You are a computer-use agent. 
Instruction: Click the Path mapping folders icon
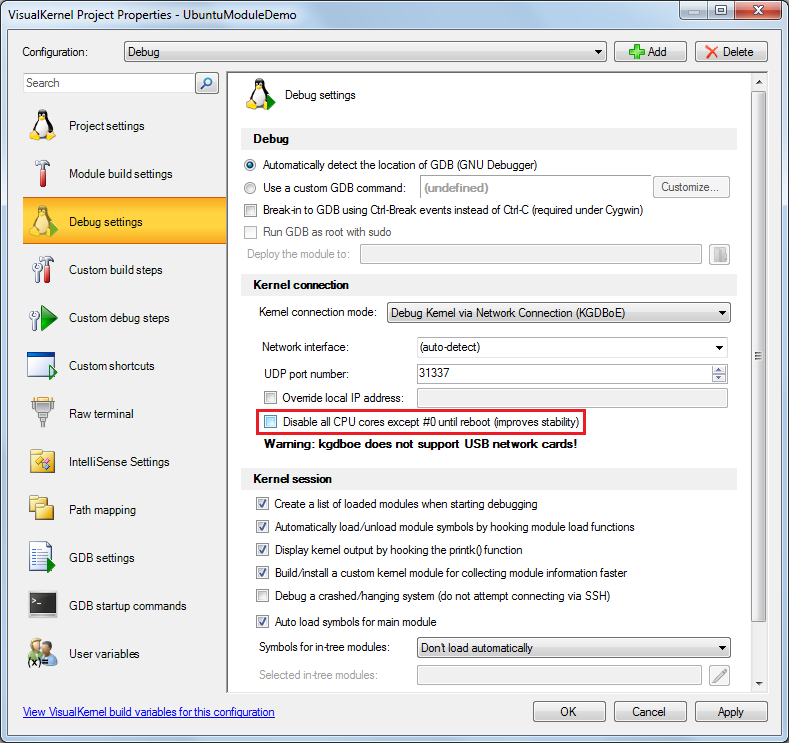click(41, 508)
